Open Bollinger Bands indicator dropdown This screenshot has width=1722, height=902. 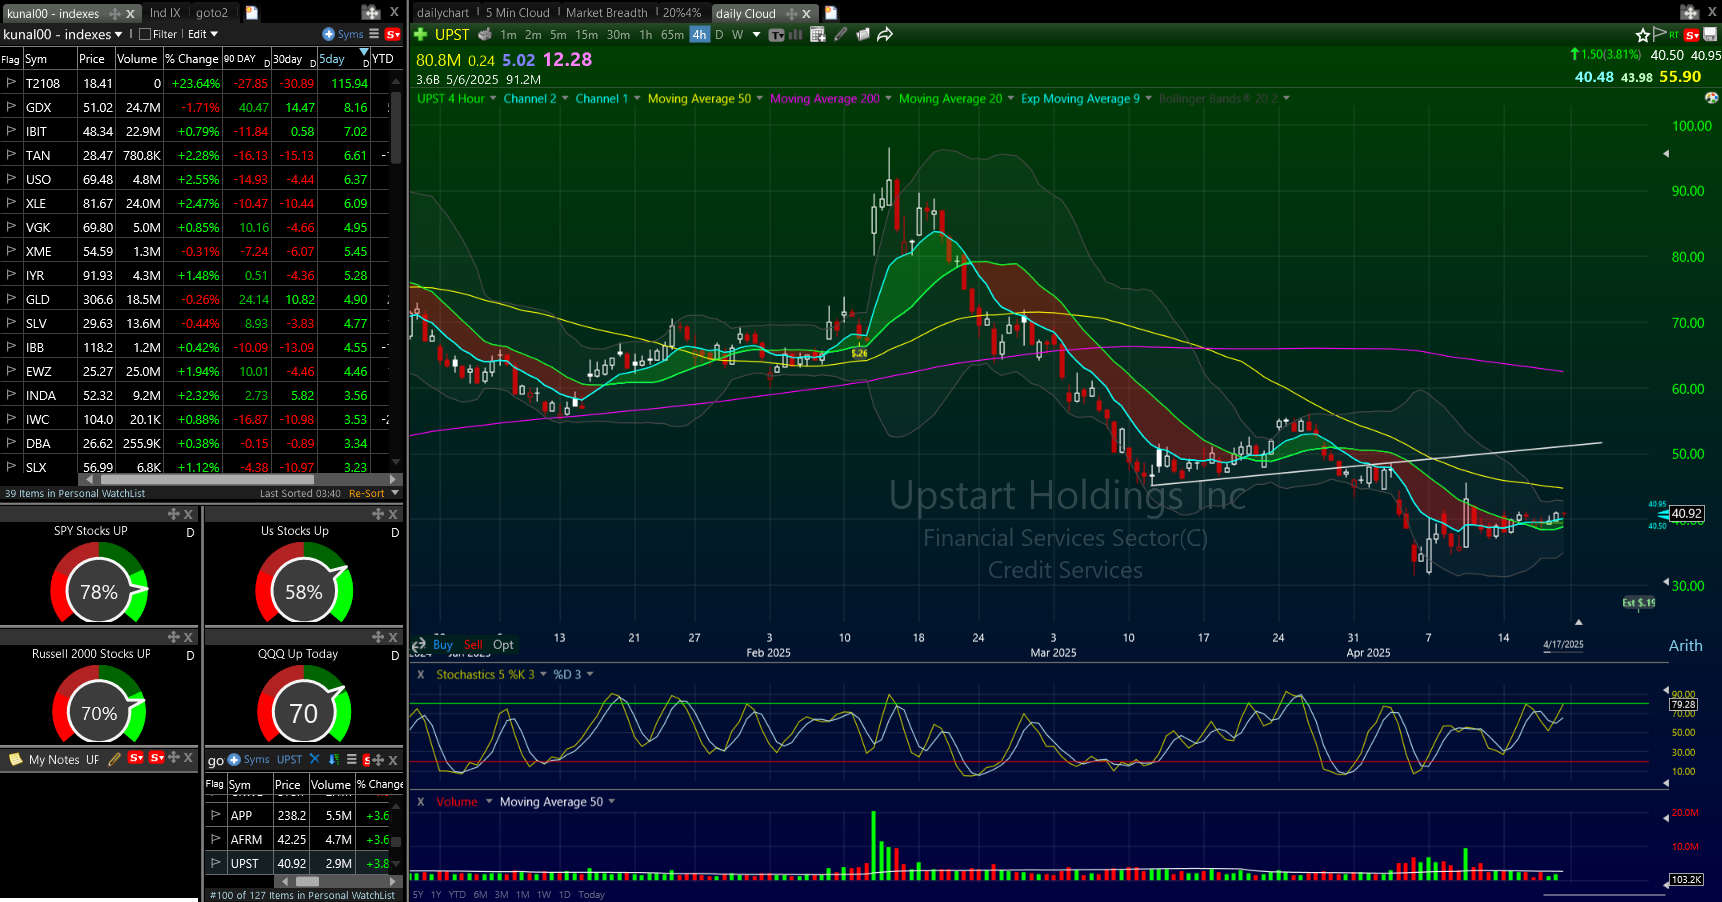point(1286,98)
